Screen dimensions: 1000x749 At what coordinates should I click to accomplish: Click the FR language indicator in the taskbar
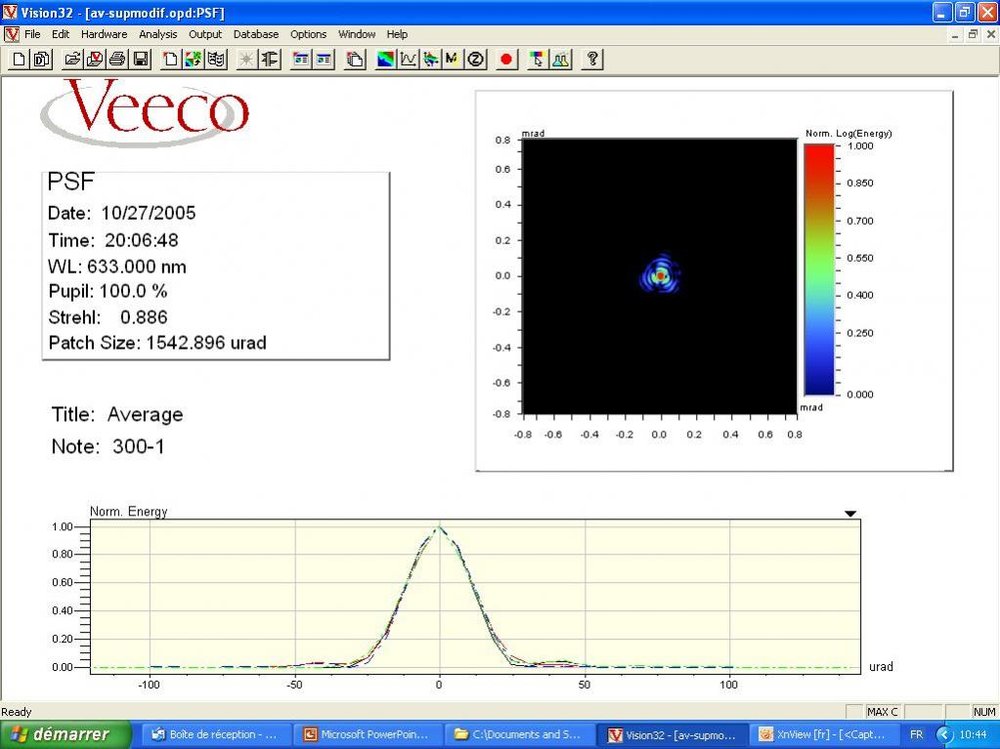tap(916, 733)
